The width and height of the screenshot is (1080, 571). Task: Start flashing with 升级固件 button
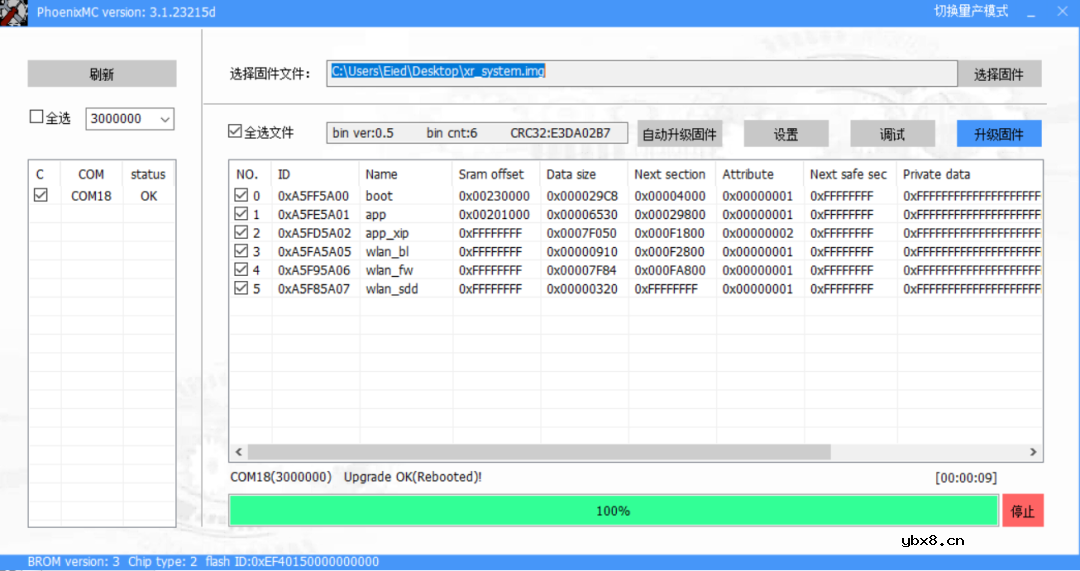click(998, 134)
